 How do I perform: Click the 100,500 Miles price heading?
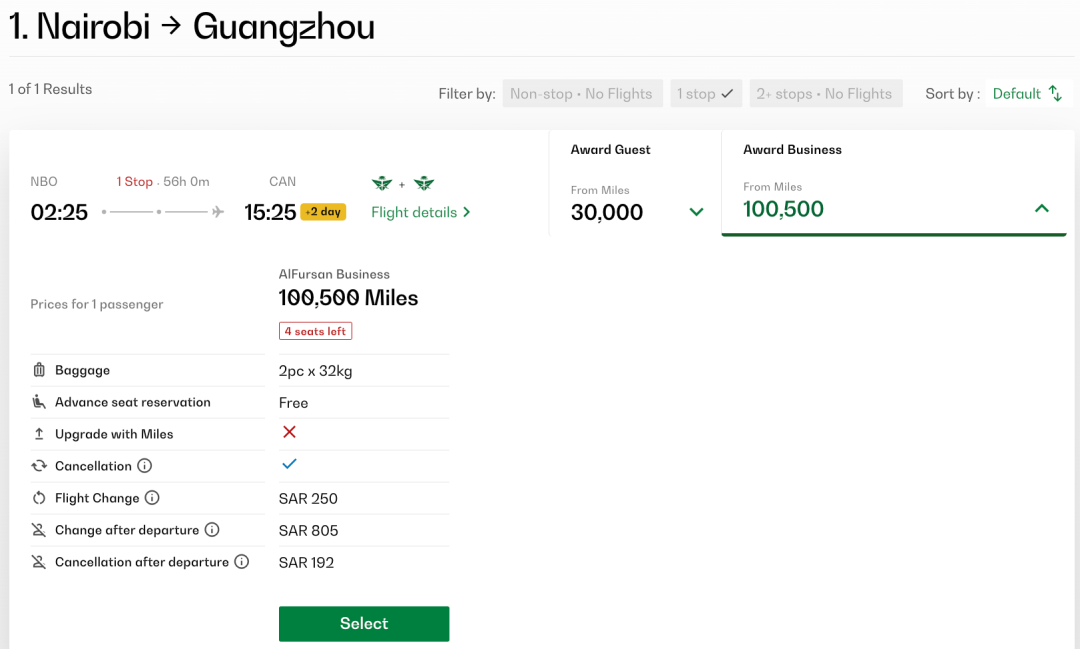click(x=349, y=298)
